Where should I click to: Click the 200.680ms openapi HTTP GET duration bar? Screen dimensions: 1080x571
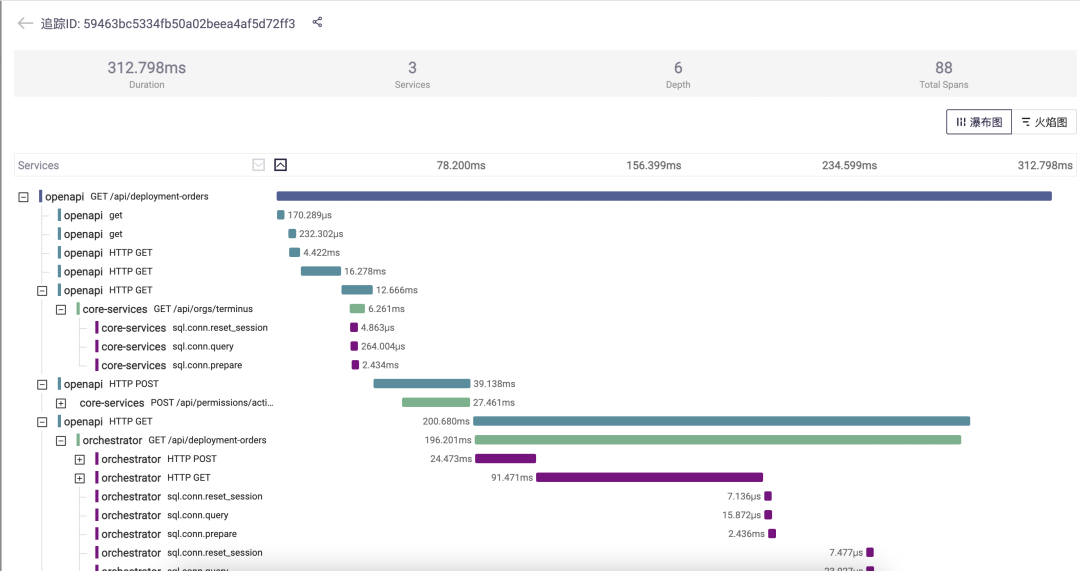[x=721, y=421]
